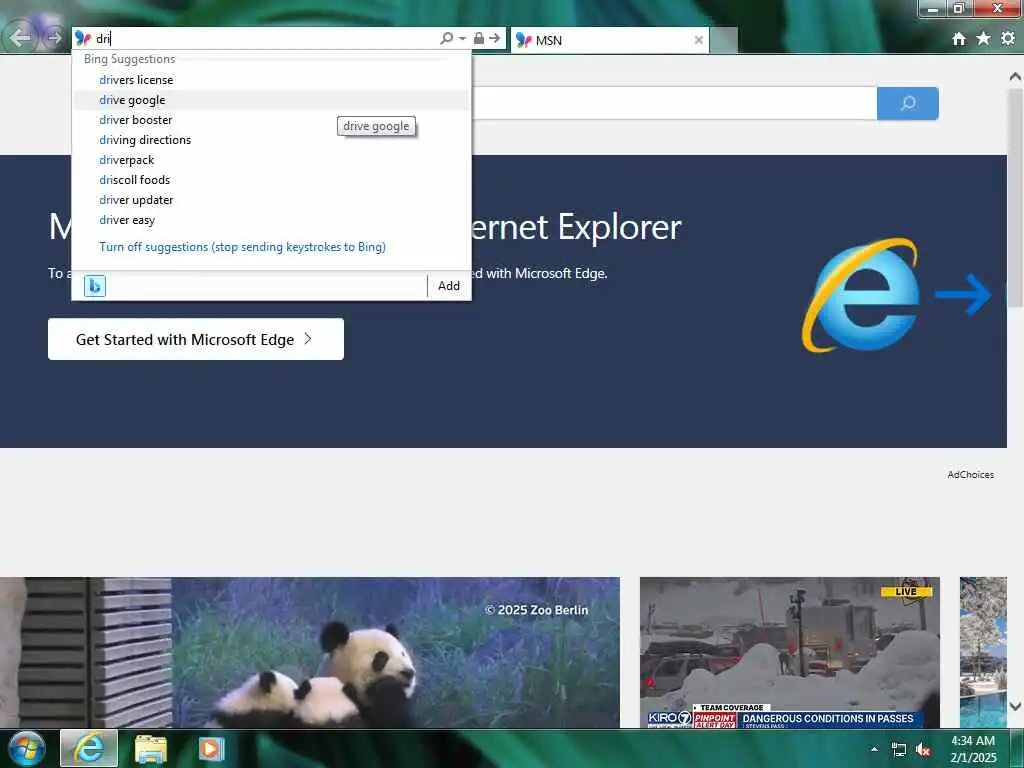The height and width of the screenshot is (768, 1024).
Task: Click 'Get Started with Microsoft Edge' button
Action: pyautogui.click(x=196, y=339)
